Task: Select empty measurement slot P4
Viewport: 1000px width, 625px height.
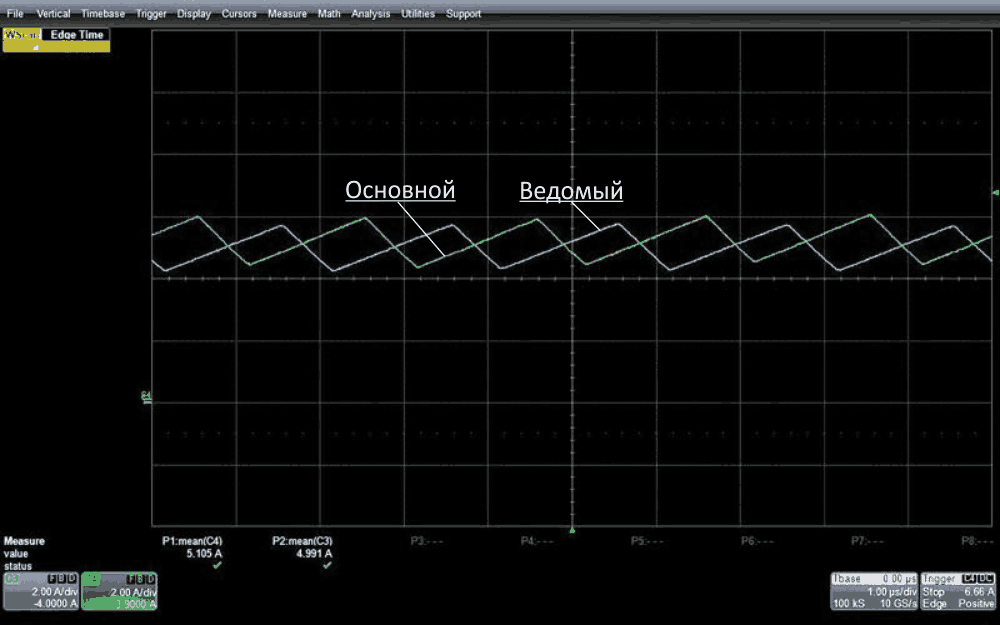Action: (x=537, y=541)
